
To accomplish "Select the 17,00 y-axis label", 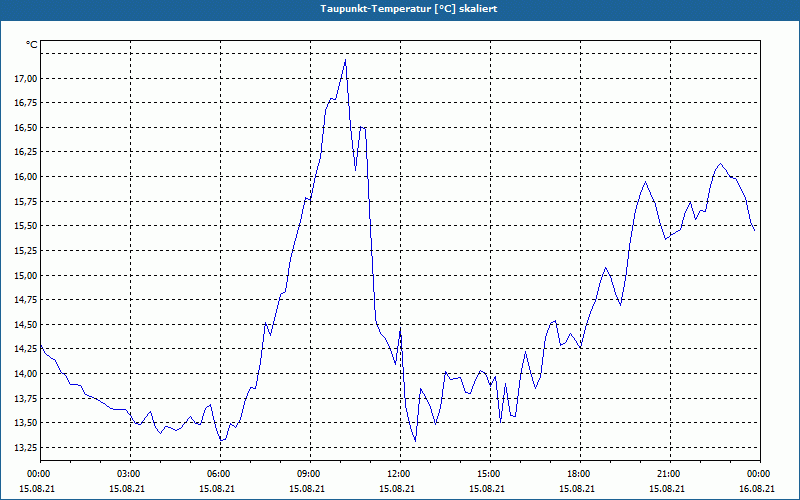I will tap(26, 78).
